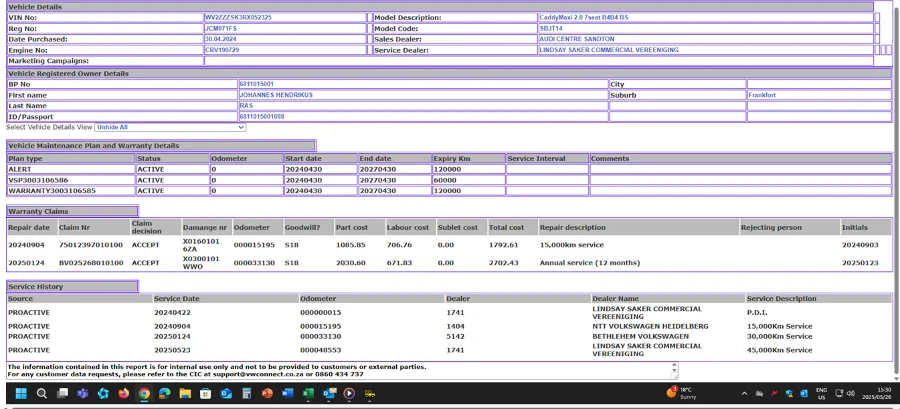Click the volume speaker tray icon
This screenshot has width=900, height=409.
851,394
